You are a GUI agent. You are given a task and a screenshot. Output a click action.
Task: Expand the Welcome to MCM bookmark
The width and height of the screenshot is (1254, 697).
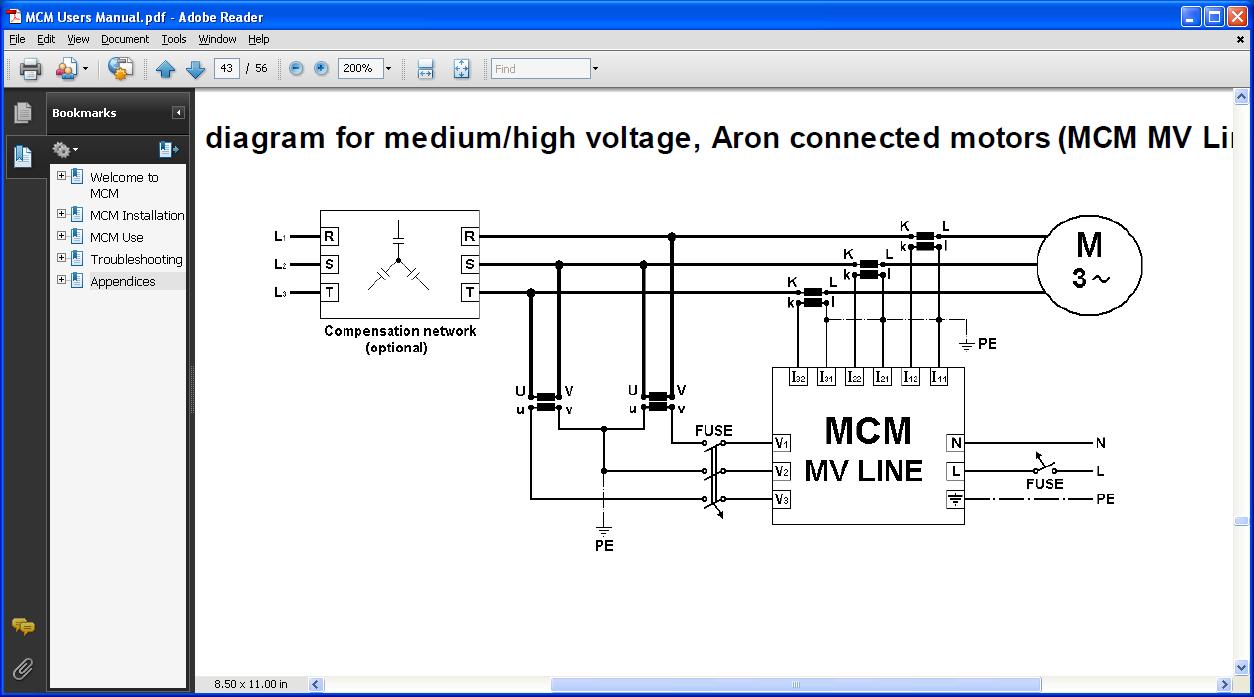[x=61, y=176]
